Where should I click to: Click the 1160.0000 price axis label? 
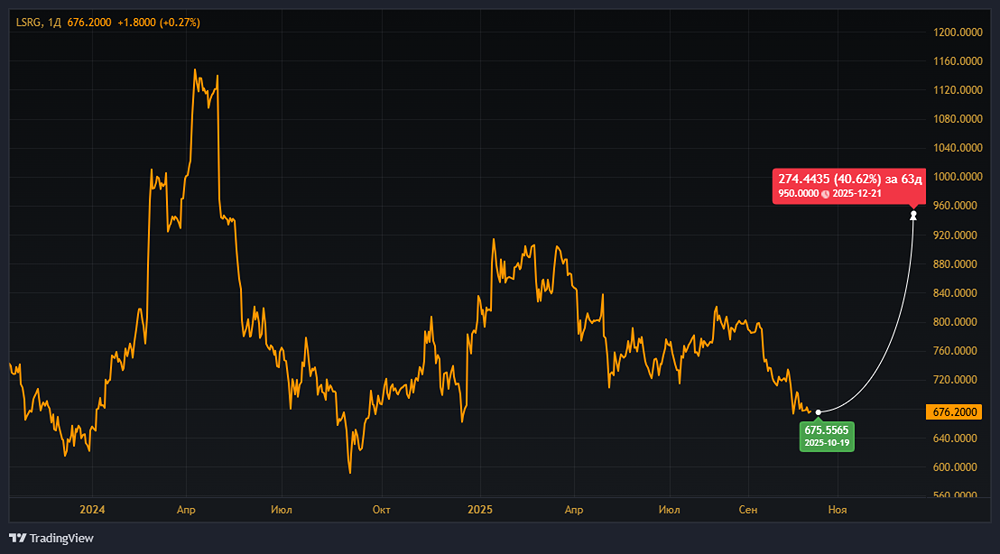[957, 61]
